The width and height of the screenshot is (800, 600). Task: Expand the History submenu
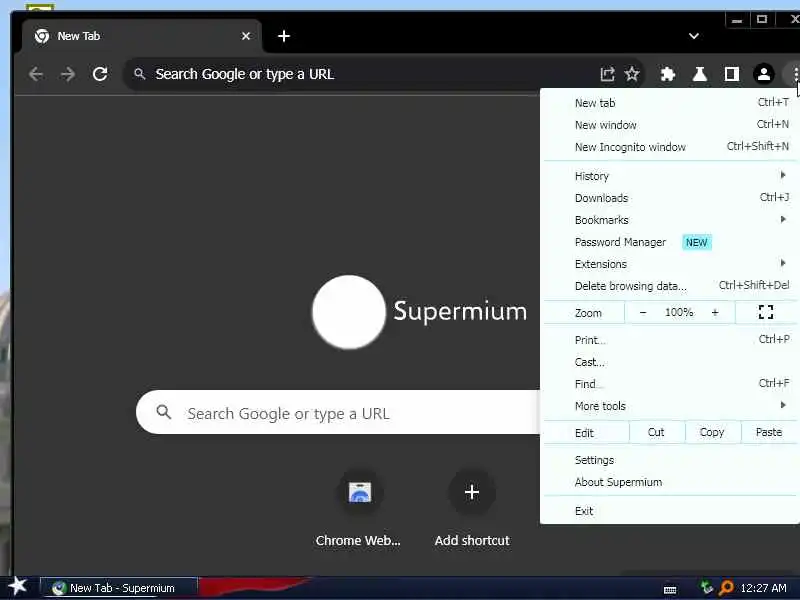coord(669,176)
